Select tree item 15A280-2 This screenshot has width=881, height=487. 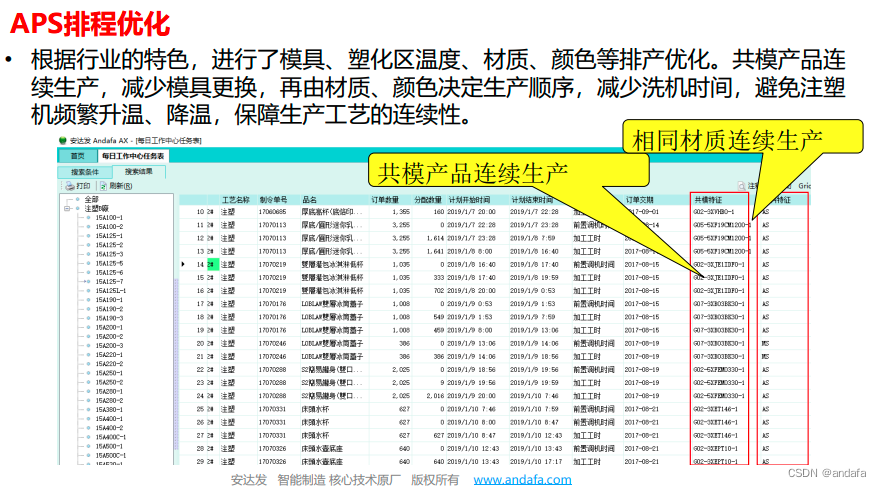[109, 401]
